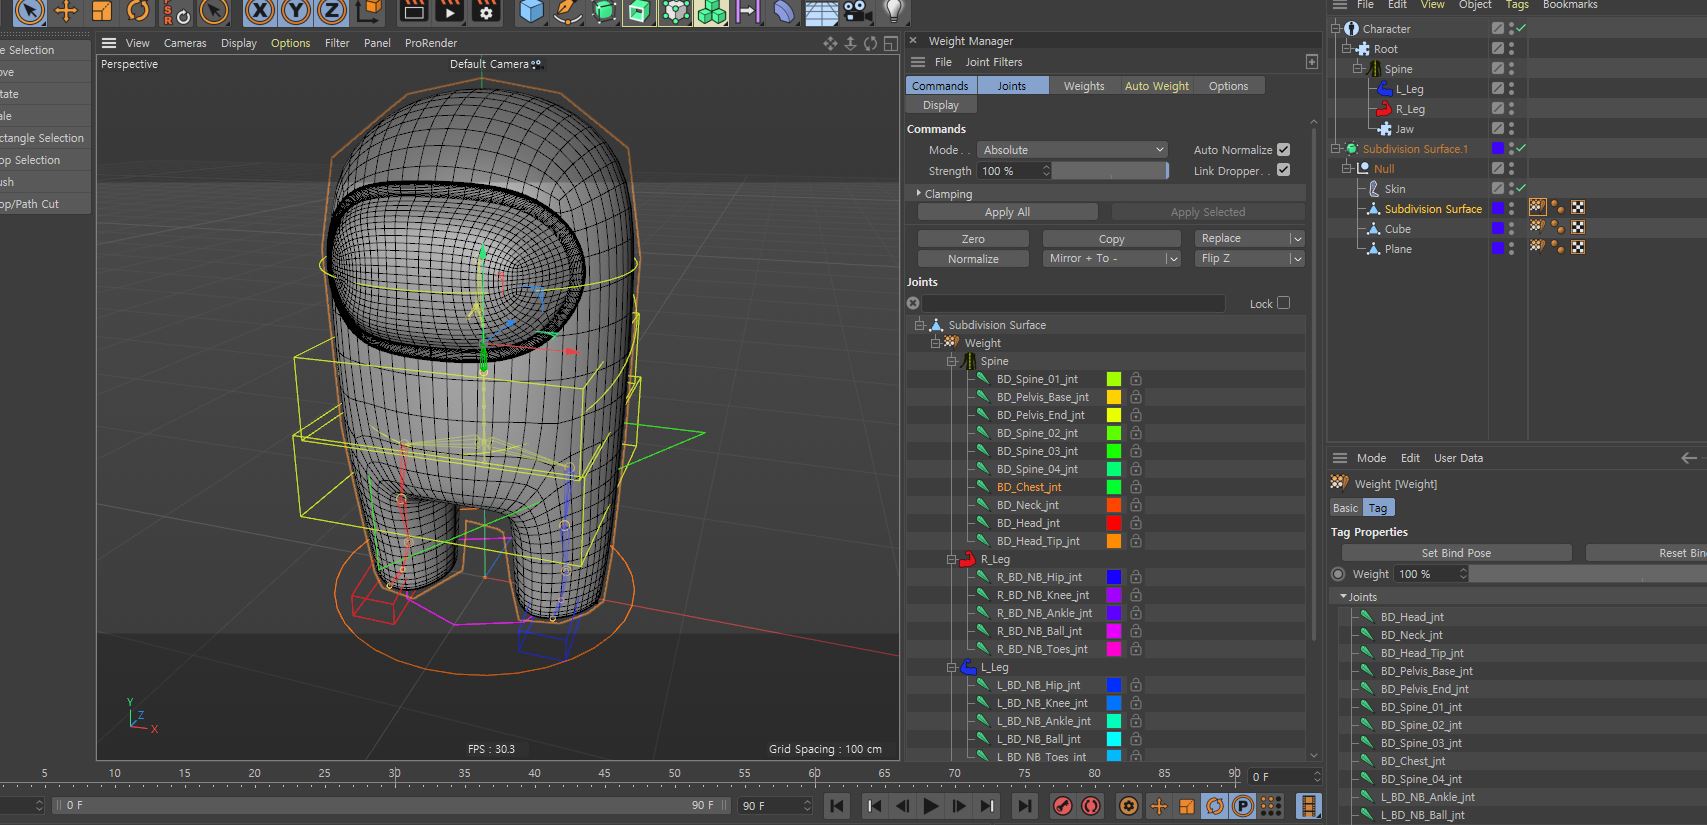Collapse the Spine joint group in Weight Manager
This screenshot has width=1707, height=825.
[951, 361]
